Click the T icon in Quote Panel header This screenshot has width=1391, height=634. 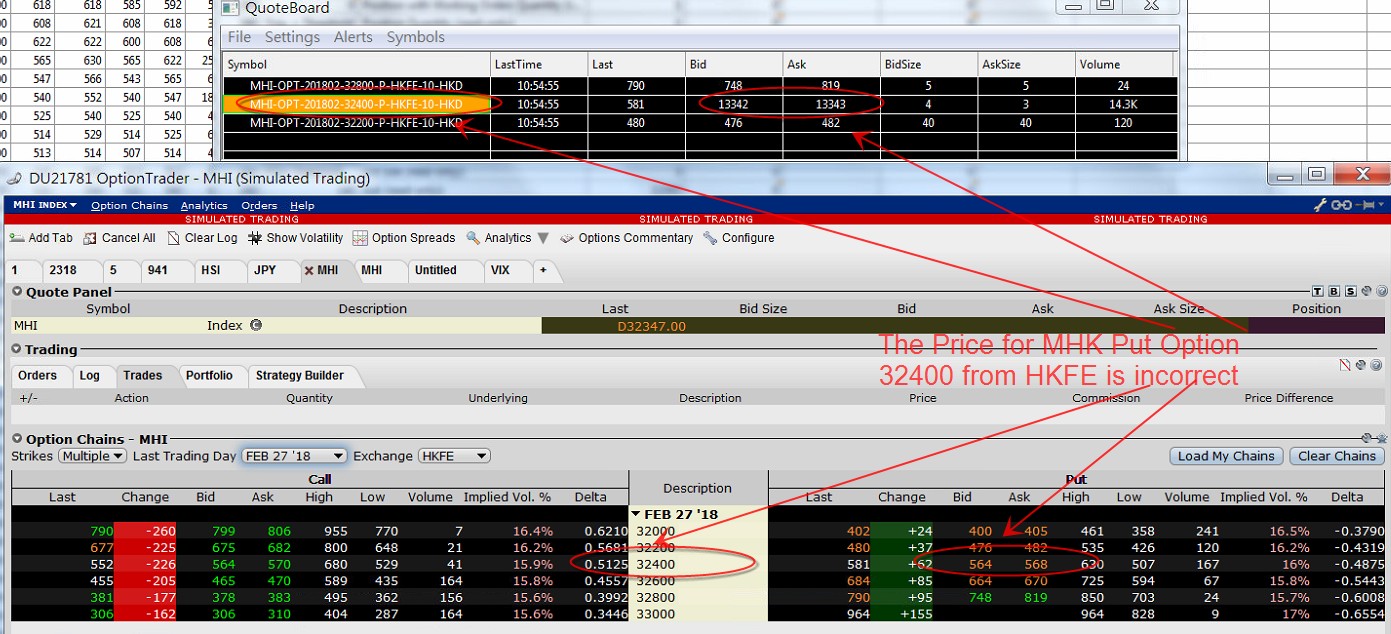[x=1319, y=291]
